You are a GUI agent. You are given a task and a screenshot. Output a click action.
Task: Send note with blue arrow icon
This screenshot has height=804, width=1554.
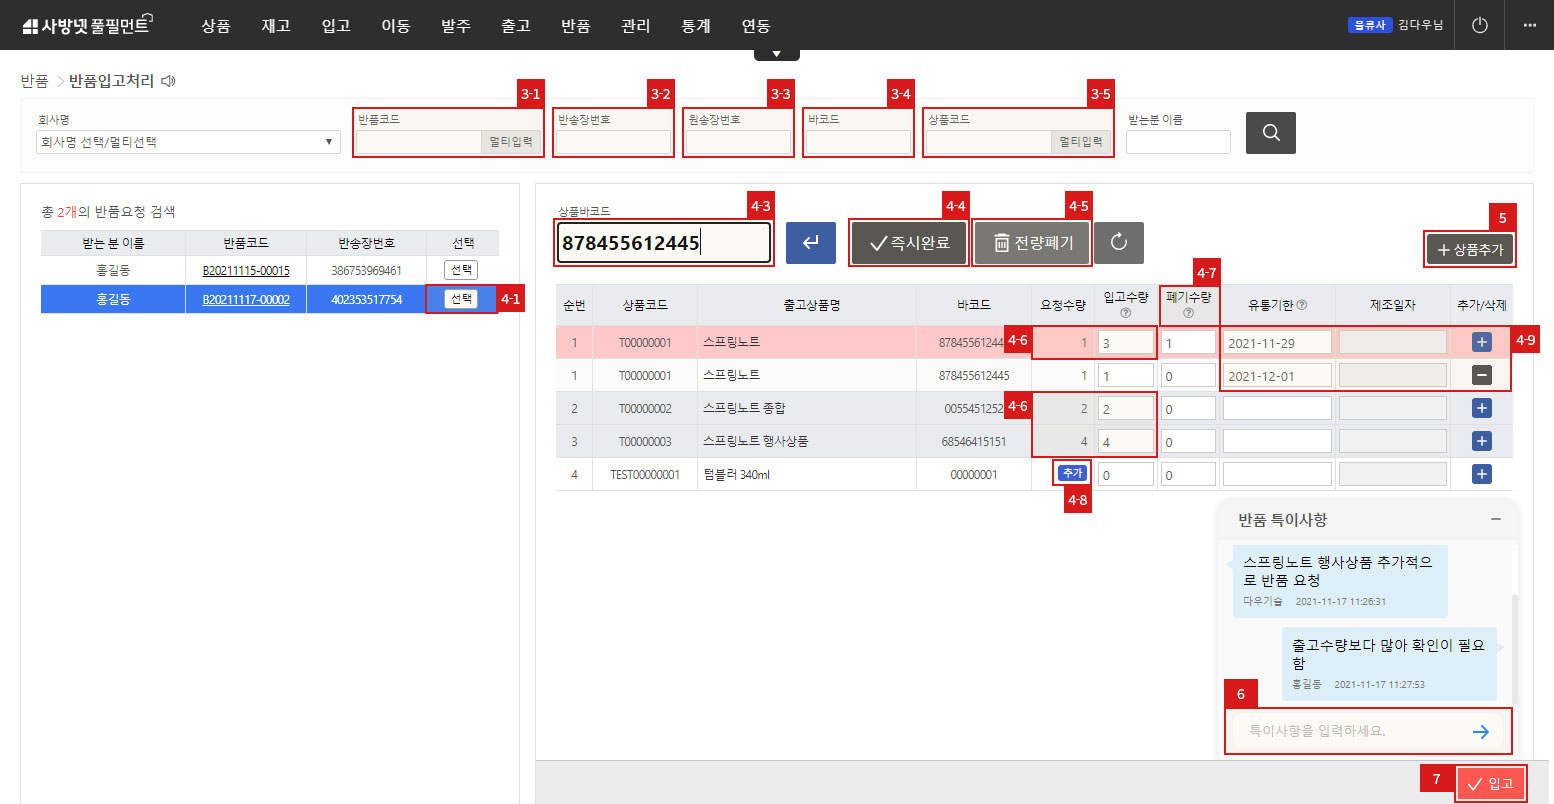click(x=1480, y=732)
